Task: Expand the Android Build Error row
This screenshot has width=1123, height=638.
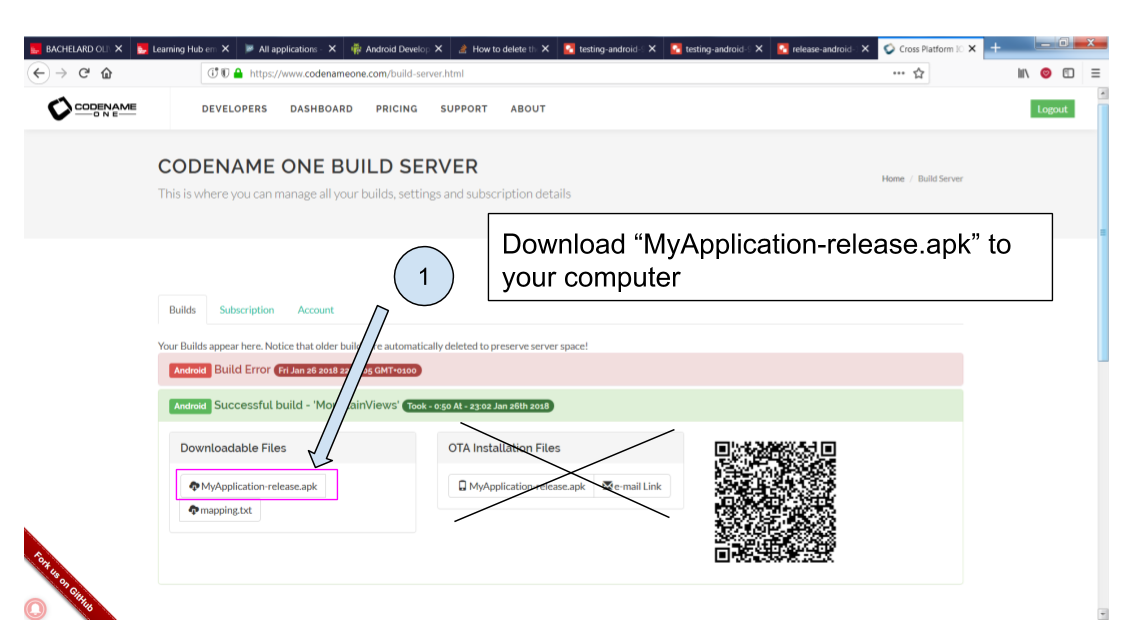Action: pyautogui.click(x=560, y=369)
